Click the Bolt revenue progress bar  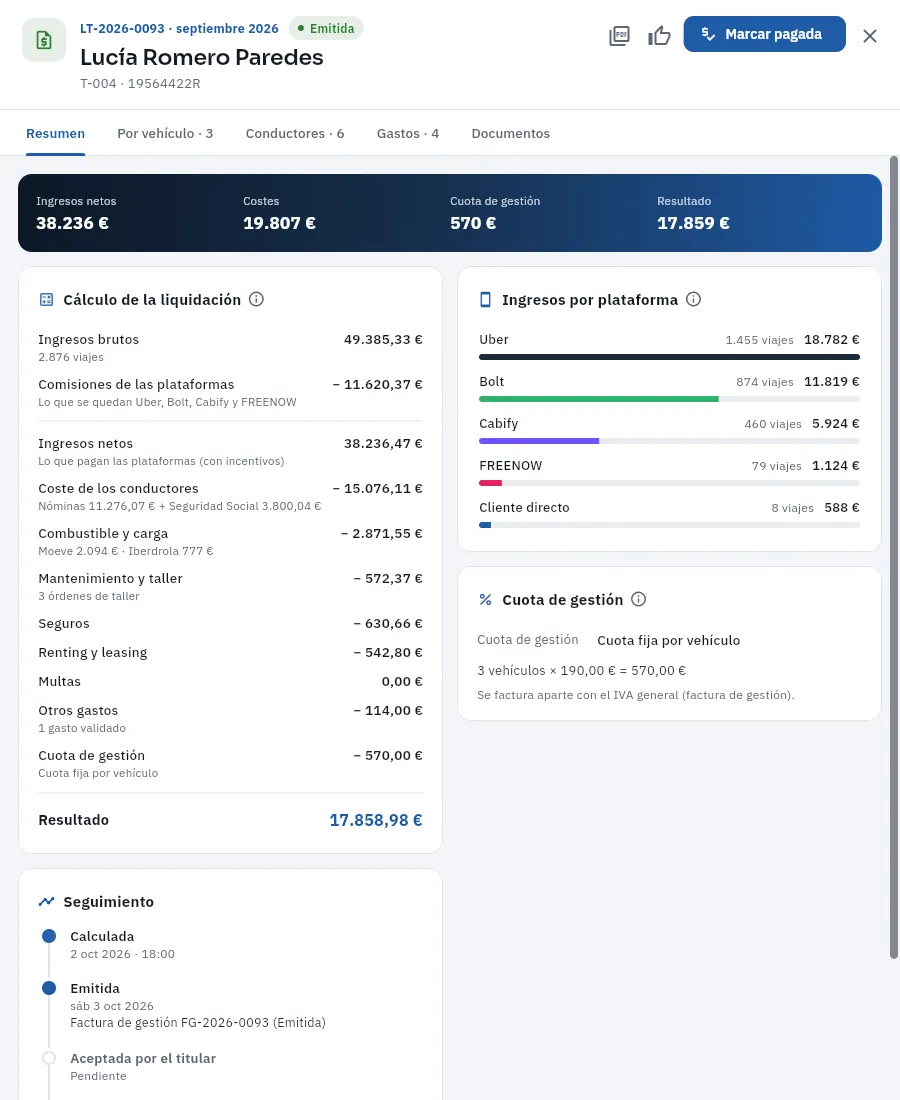click(669, 399)
